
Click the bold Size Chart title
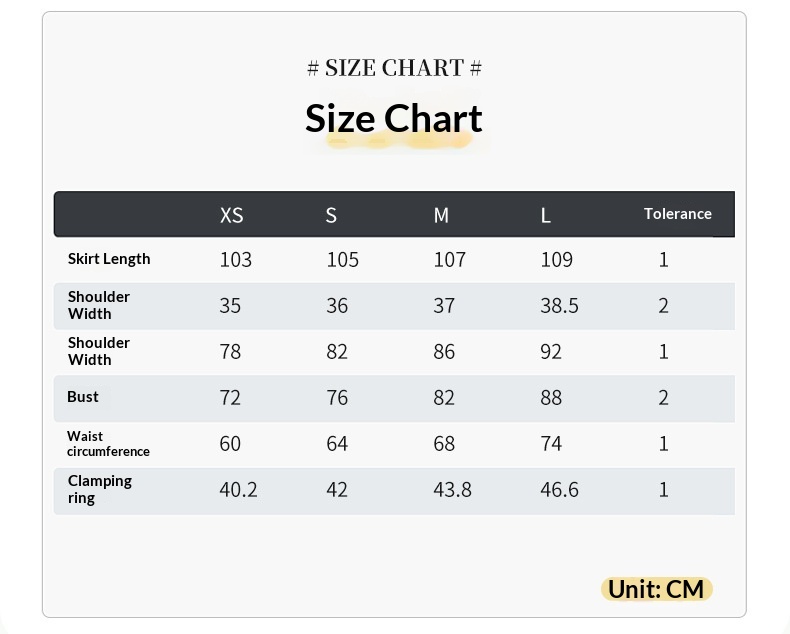pyautogui.click(x=393, y=118)
